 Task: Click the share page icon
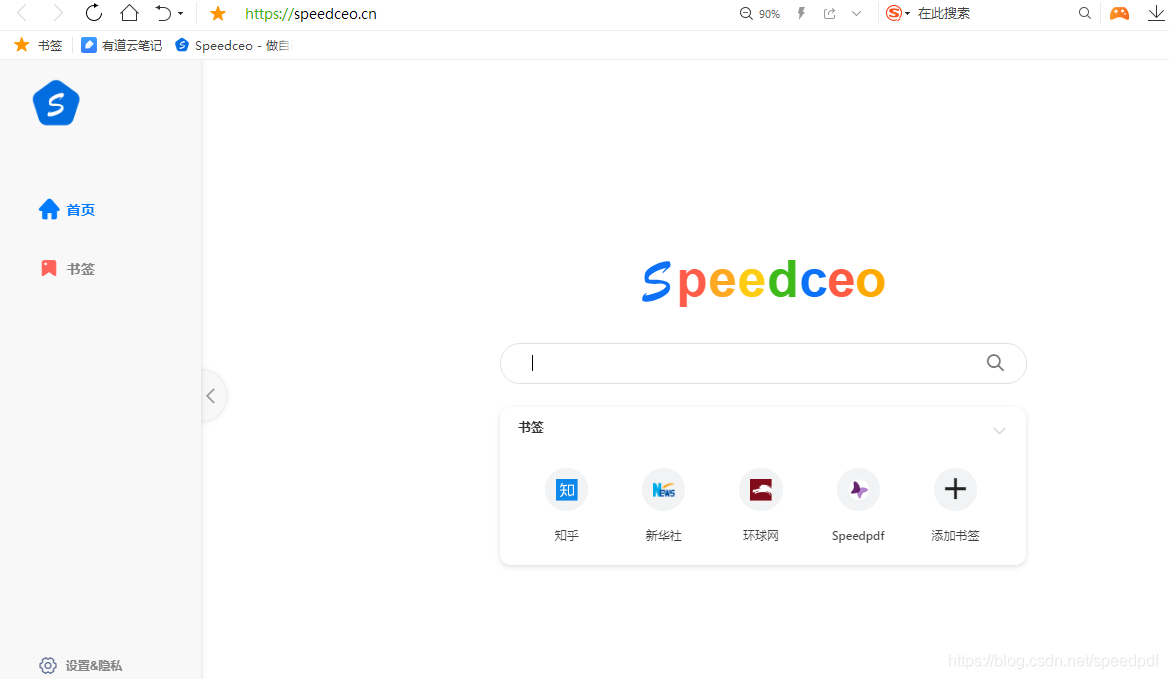(x=829, y=13)
